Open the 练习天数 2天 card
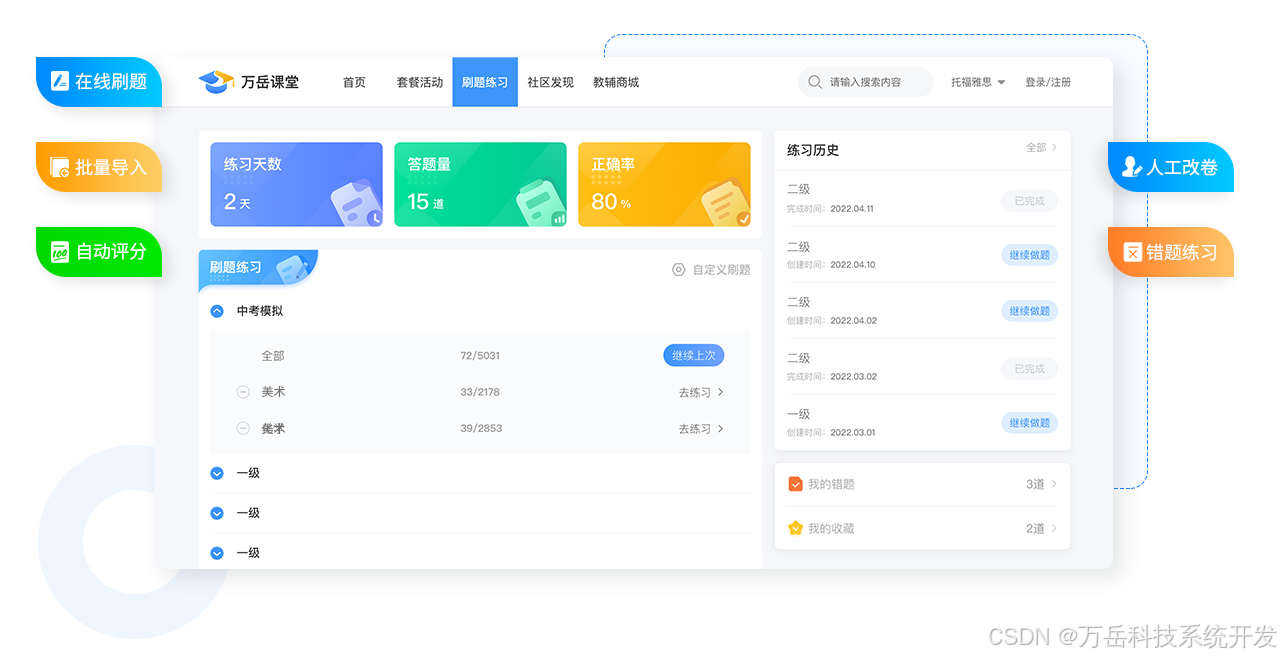The height and width of the screenshot is (658, 1281). (296, 184)
